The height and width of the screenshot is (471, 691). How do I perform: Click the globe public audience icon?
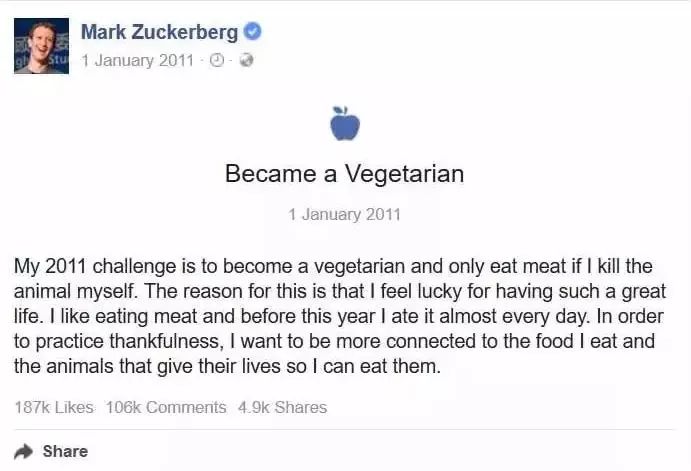(x=246, y=60)
